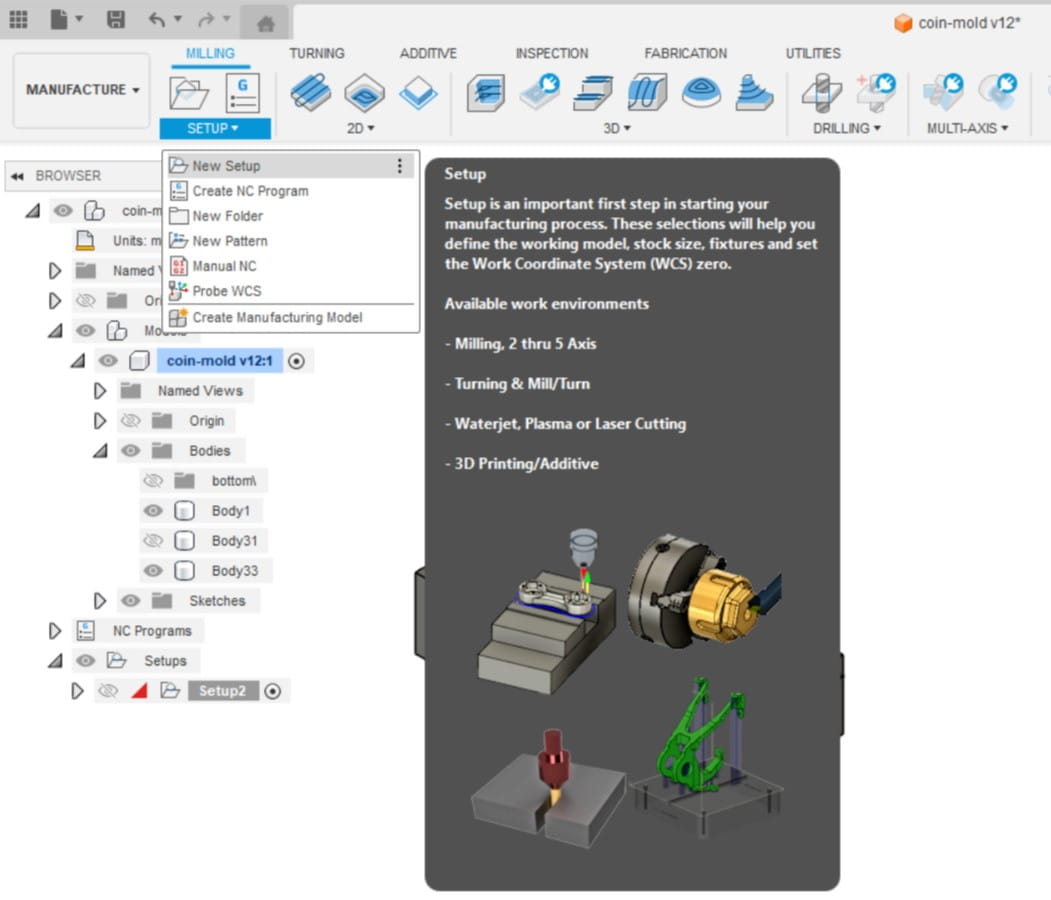This screenshot has height=900, width=1051.
Task: Hide the Bodies folder
Action: pos(131,451)
